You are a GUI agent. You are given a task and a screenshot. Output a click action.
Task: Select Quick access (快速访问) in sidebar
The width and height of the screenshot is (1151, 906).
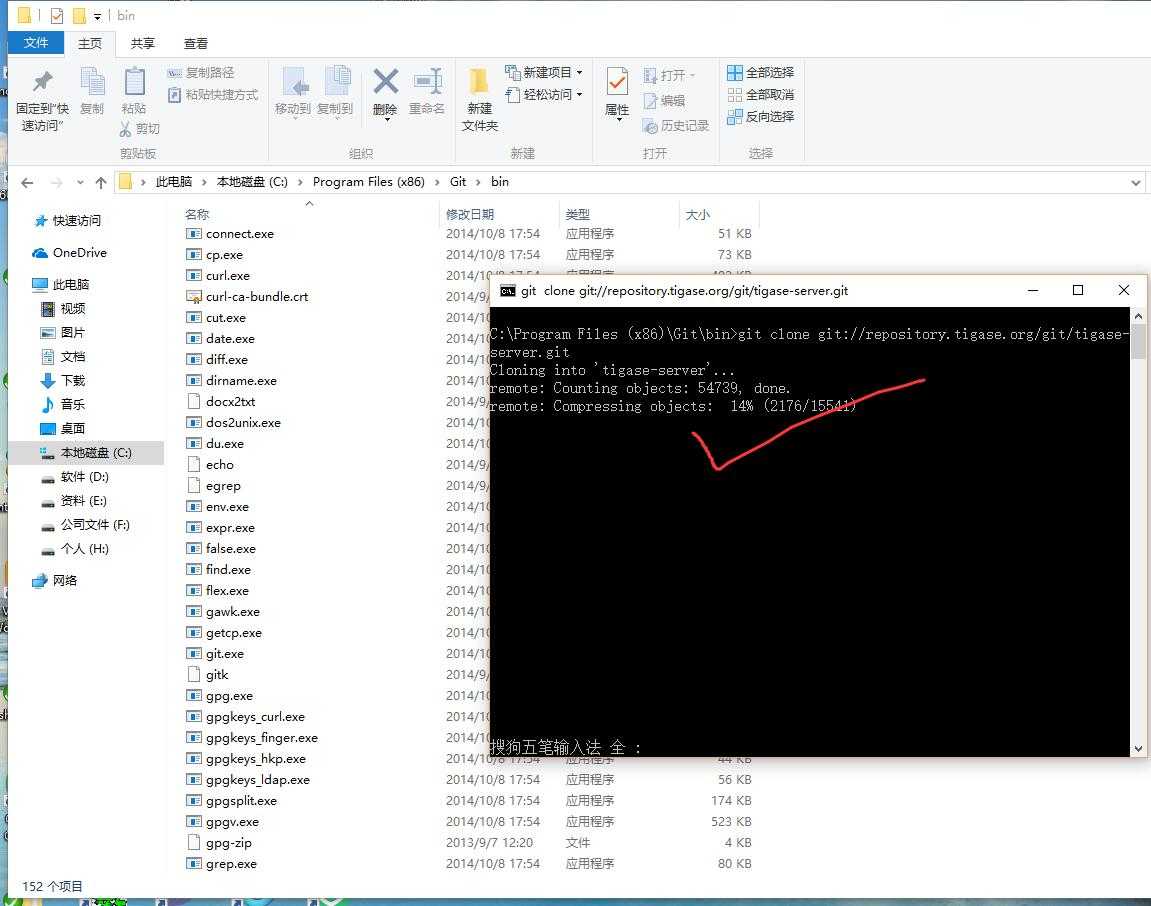coord(76,221)
